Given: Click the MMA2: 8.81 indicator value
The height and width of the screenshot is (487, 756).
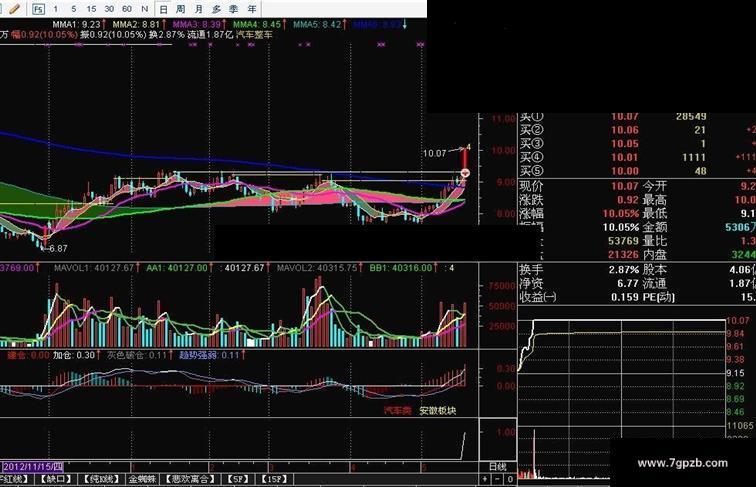Looking at the screenshot, I should (x=136, y=24).
